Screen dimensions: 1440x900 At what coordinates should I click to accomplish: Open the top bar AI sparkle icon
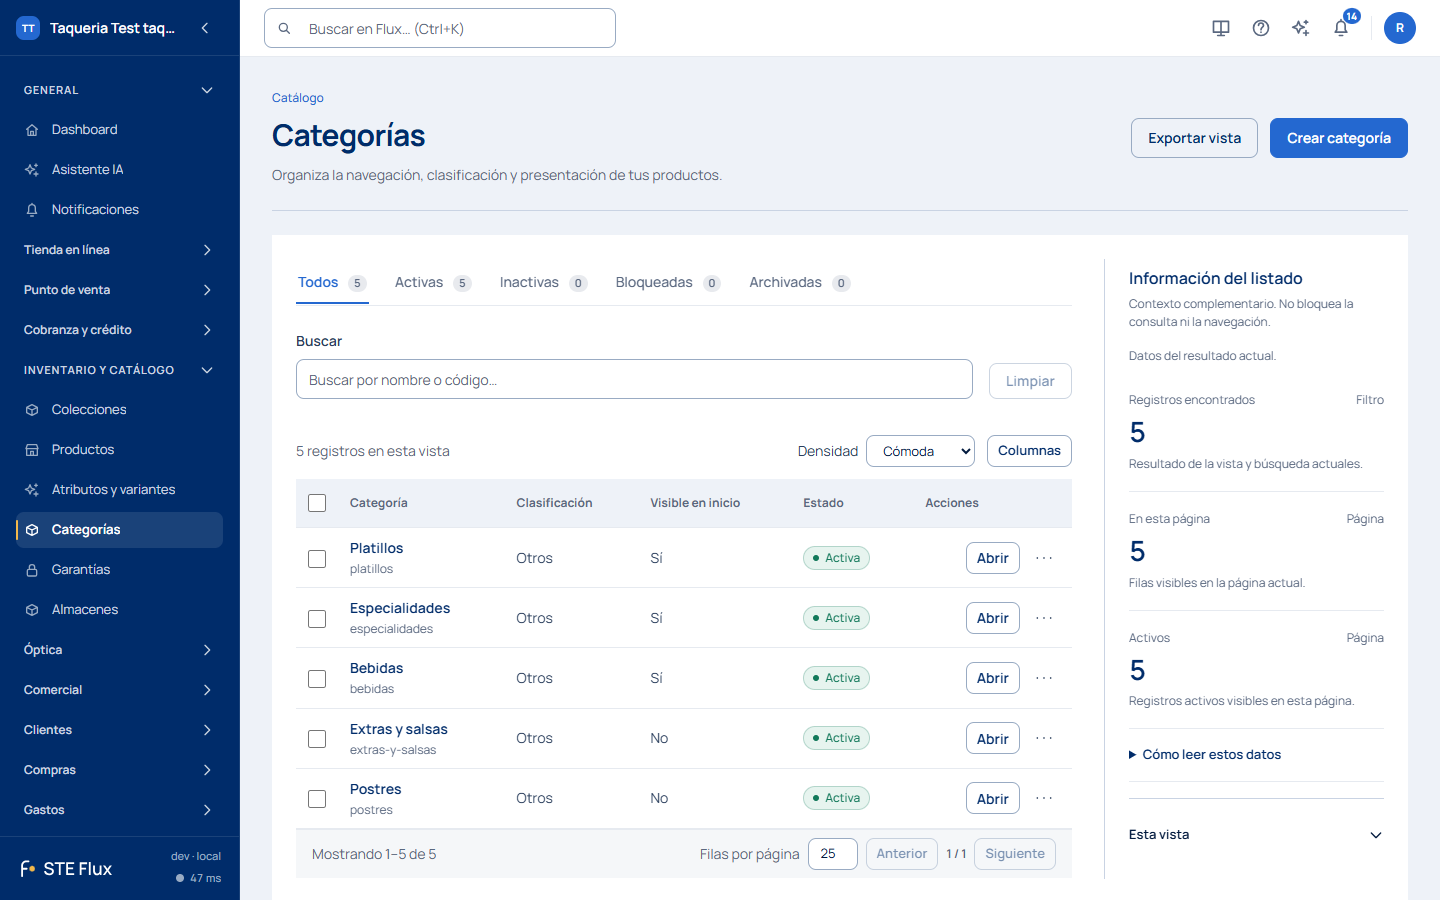(x=1301, y=28)
